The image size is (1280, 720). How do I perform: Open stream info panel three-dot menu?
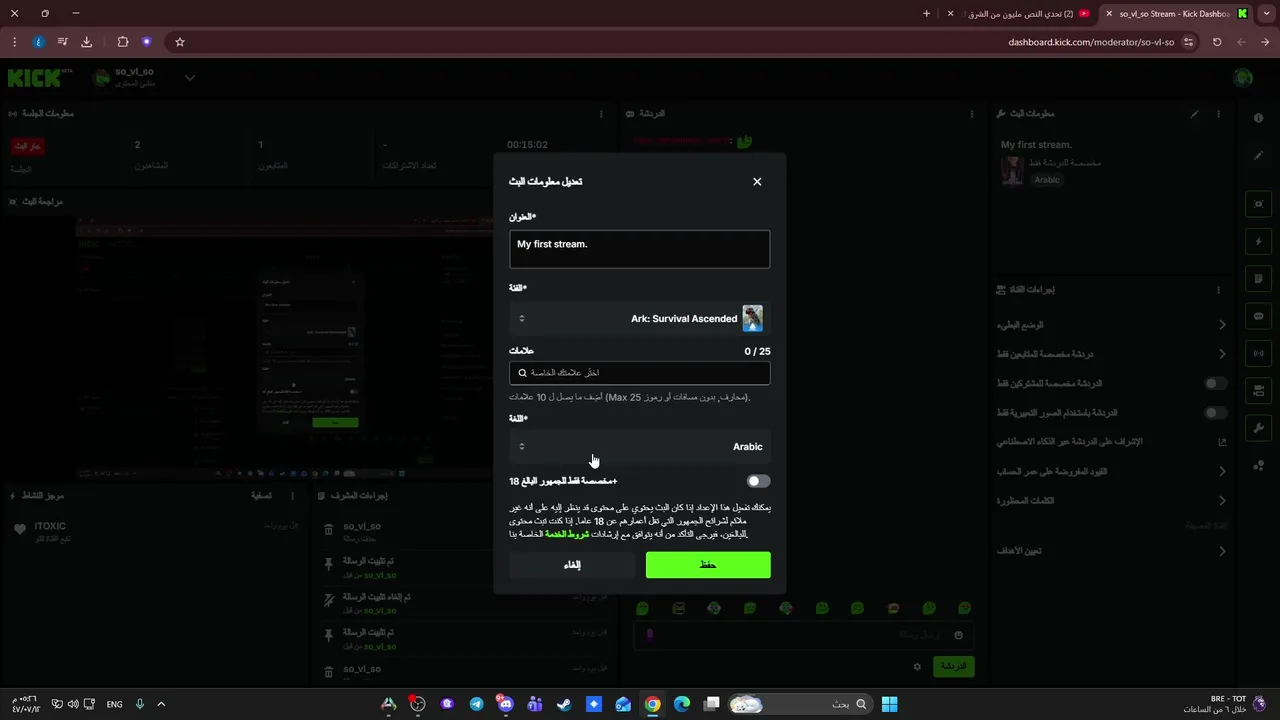tap(1218, 114)
